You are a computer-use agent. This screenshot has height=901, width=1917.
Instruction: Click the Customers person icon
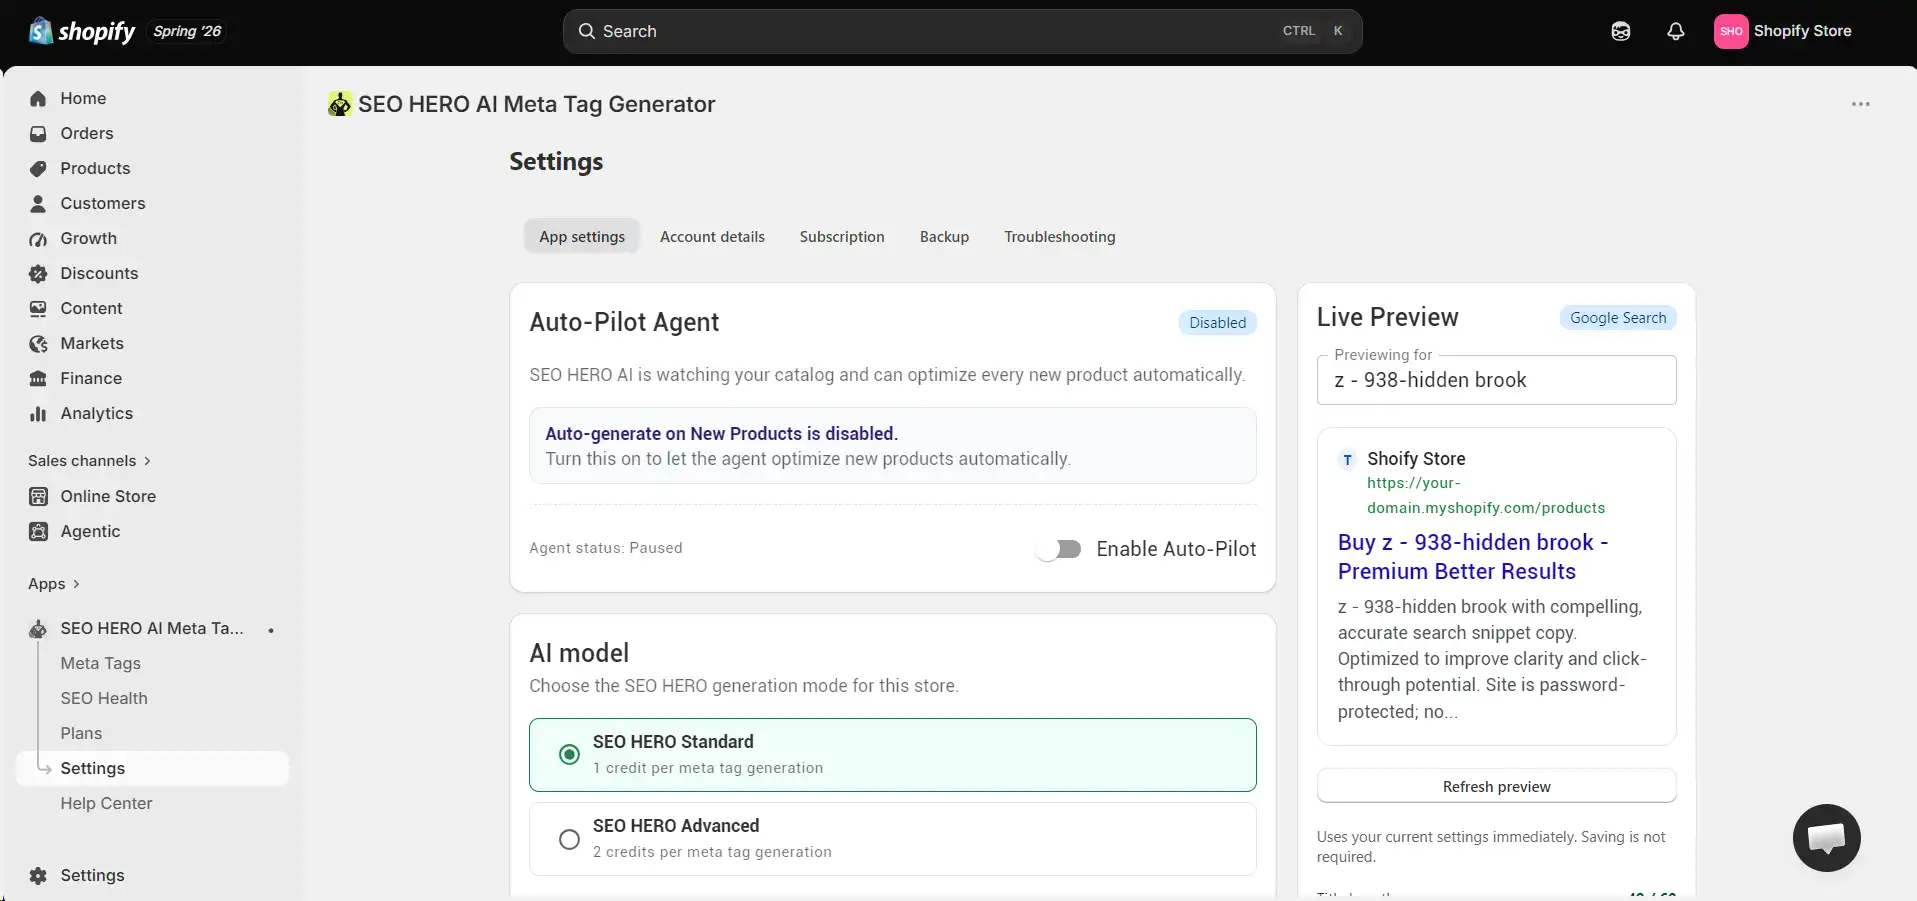pos(38,203)
